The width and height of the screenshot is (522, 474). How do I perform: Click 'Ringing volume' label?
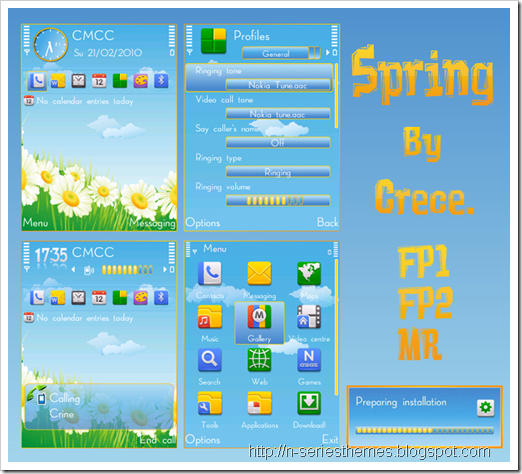[223, 187]
